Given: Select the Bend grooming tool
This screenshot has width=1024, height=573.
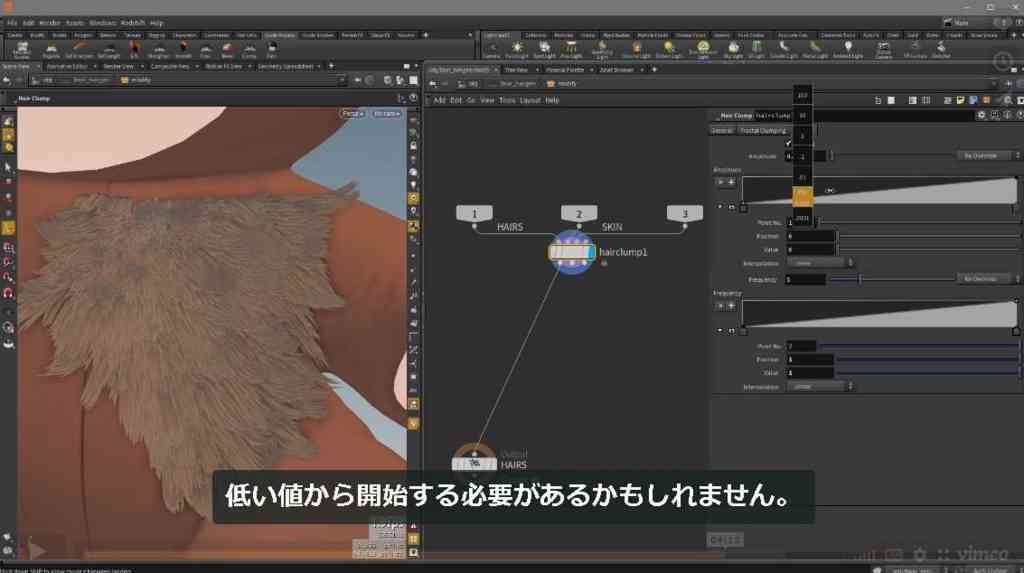Looking at the screenshot, I should (x=227, y=50).
